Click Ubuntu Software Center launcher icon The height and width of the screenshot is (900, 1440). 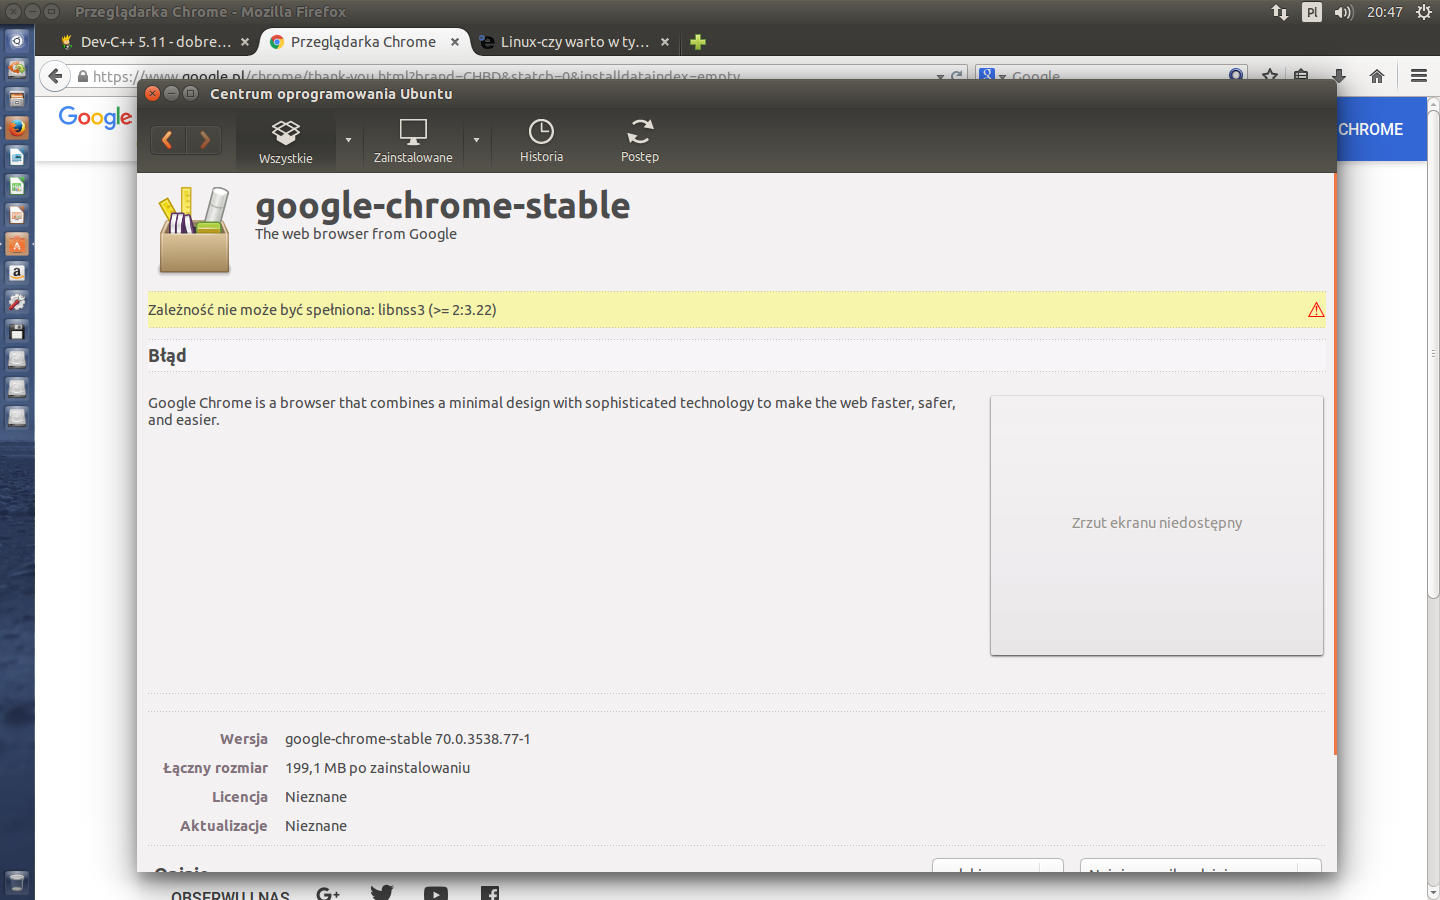pyautogui.click(x=17, y=244)
